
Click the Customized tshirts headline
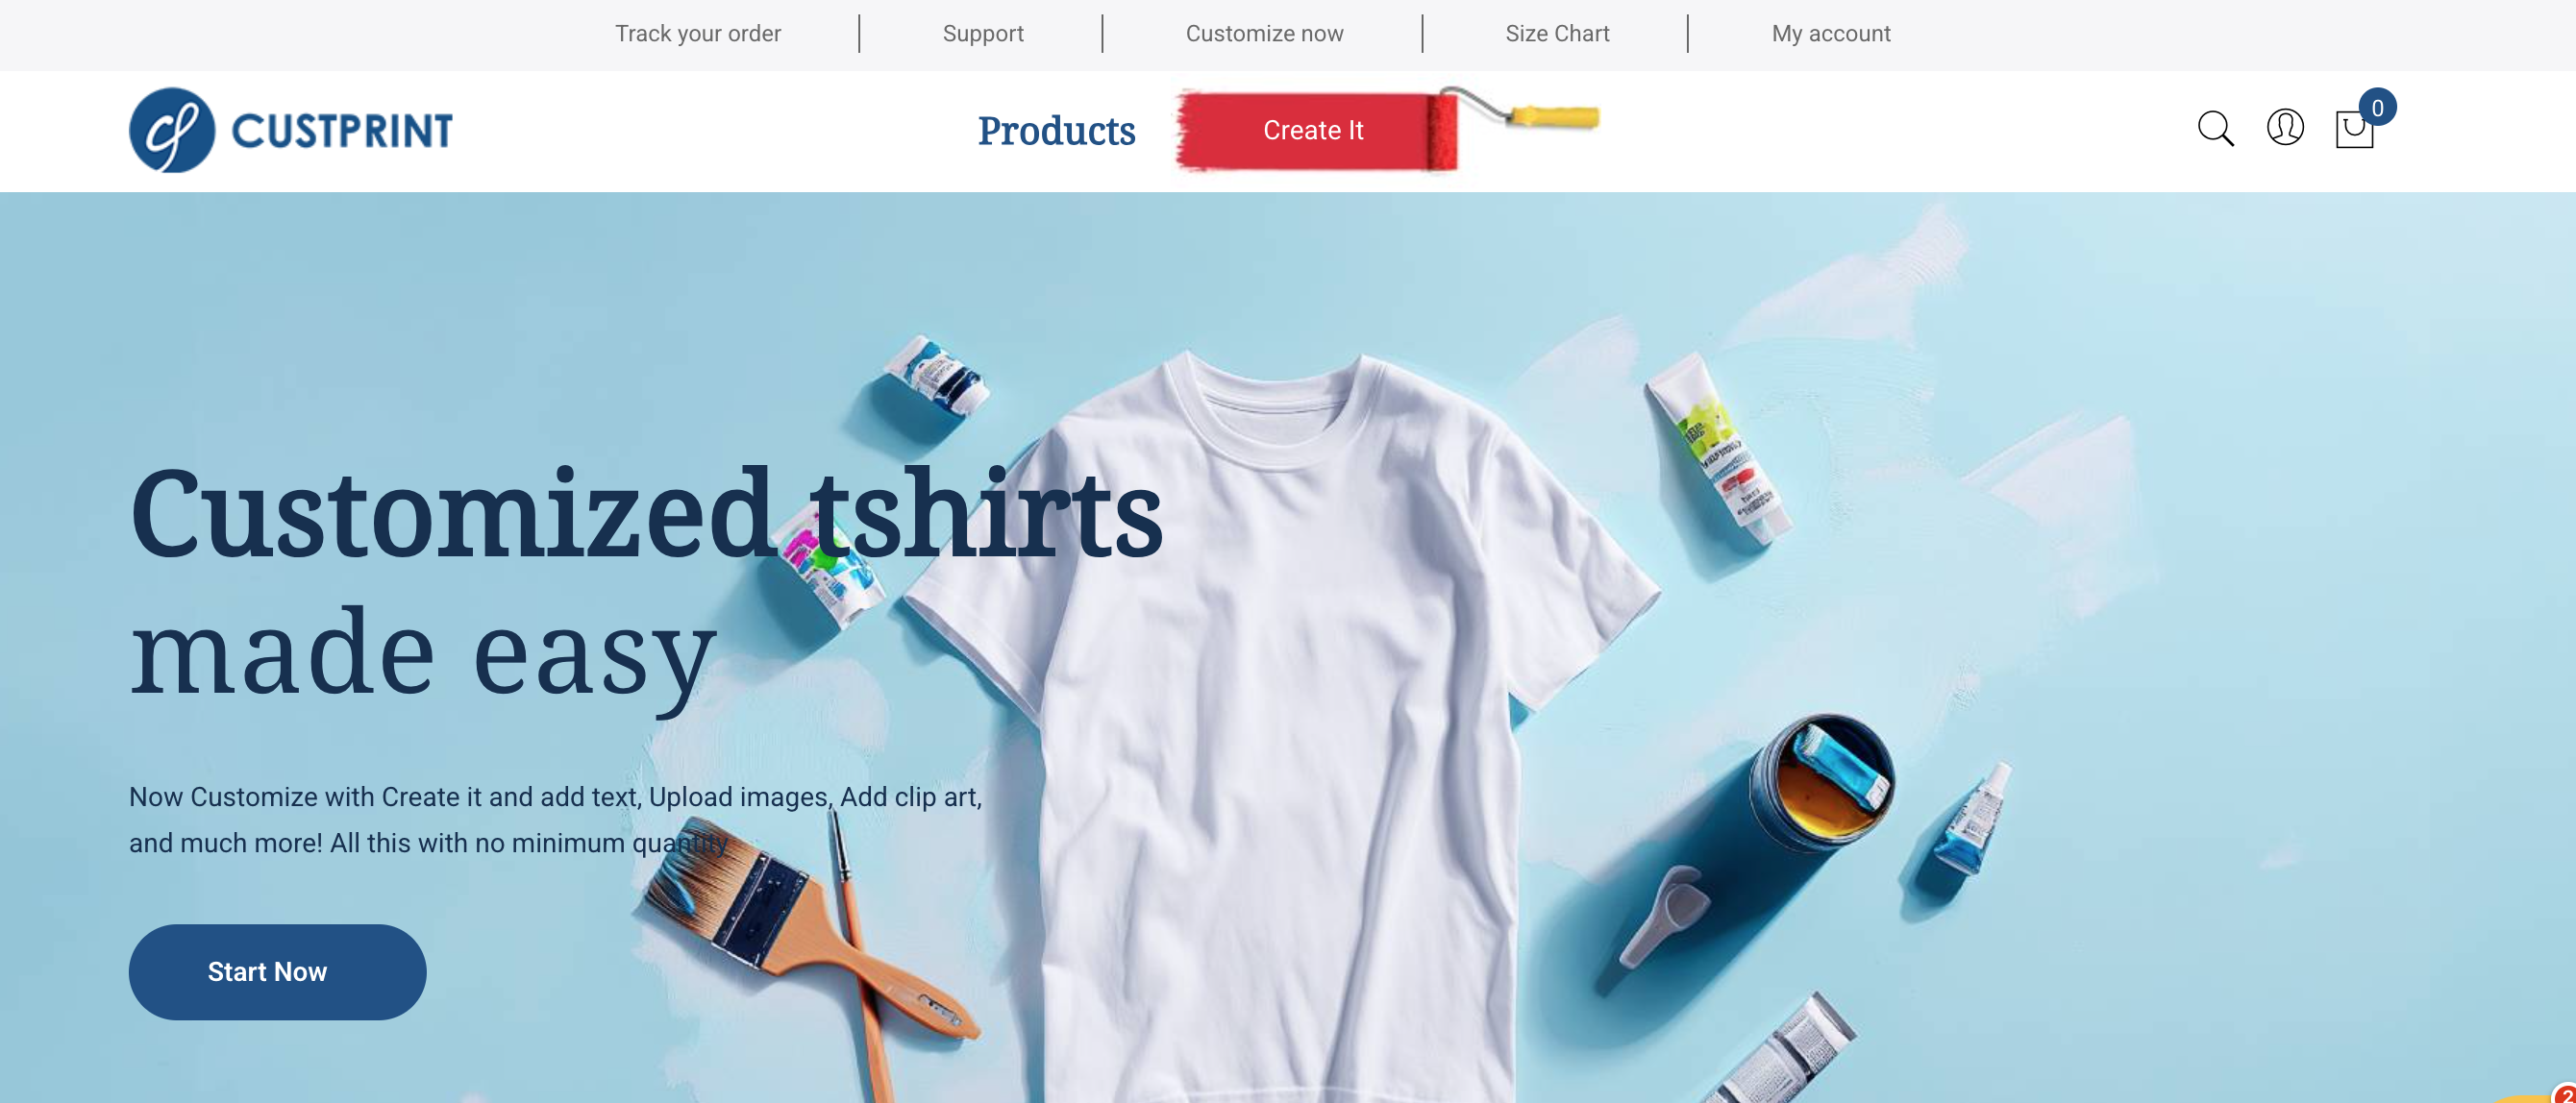click(646, 513)
